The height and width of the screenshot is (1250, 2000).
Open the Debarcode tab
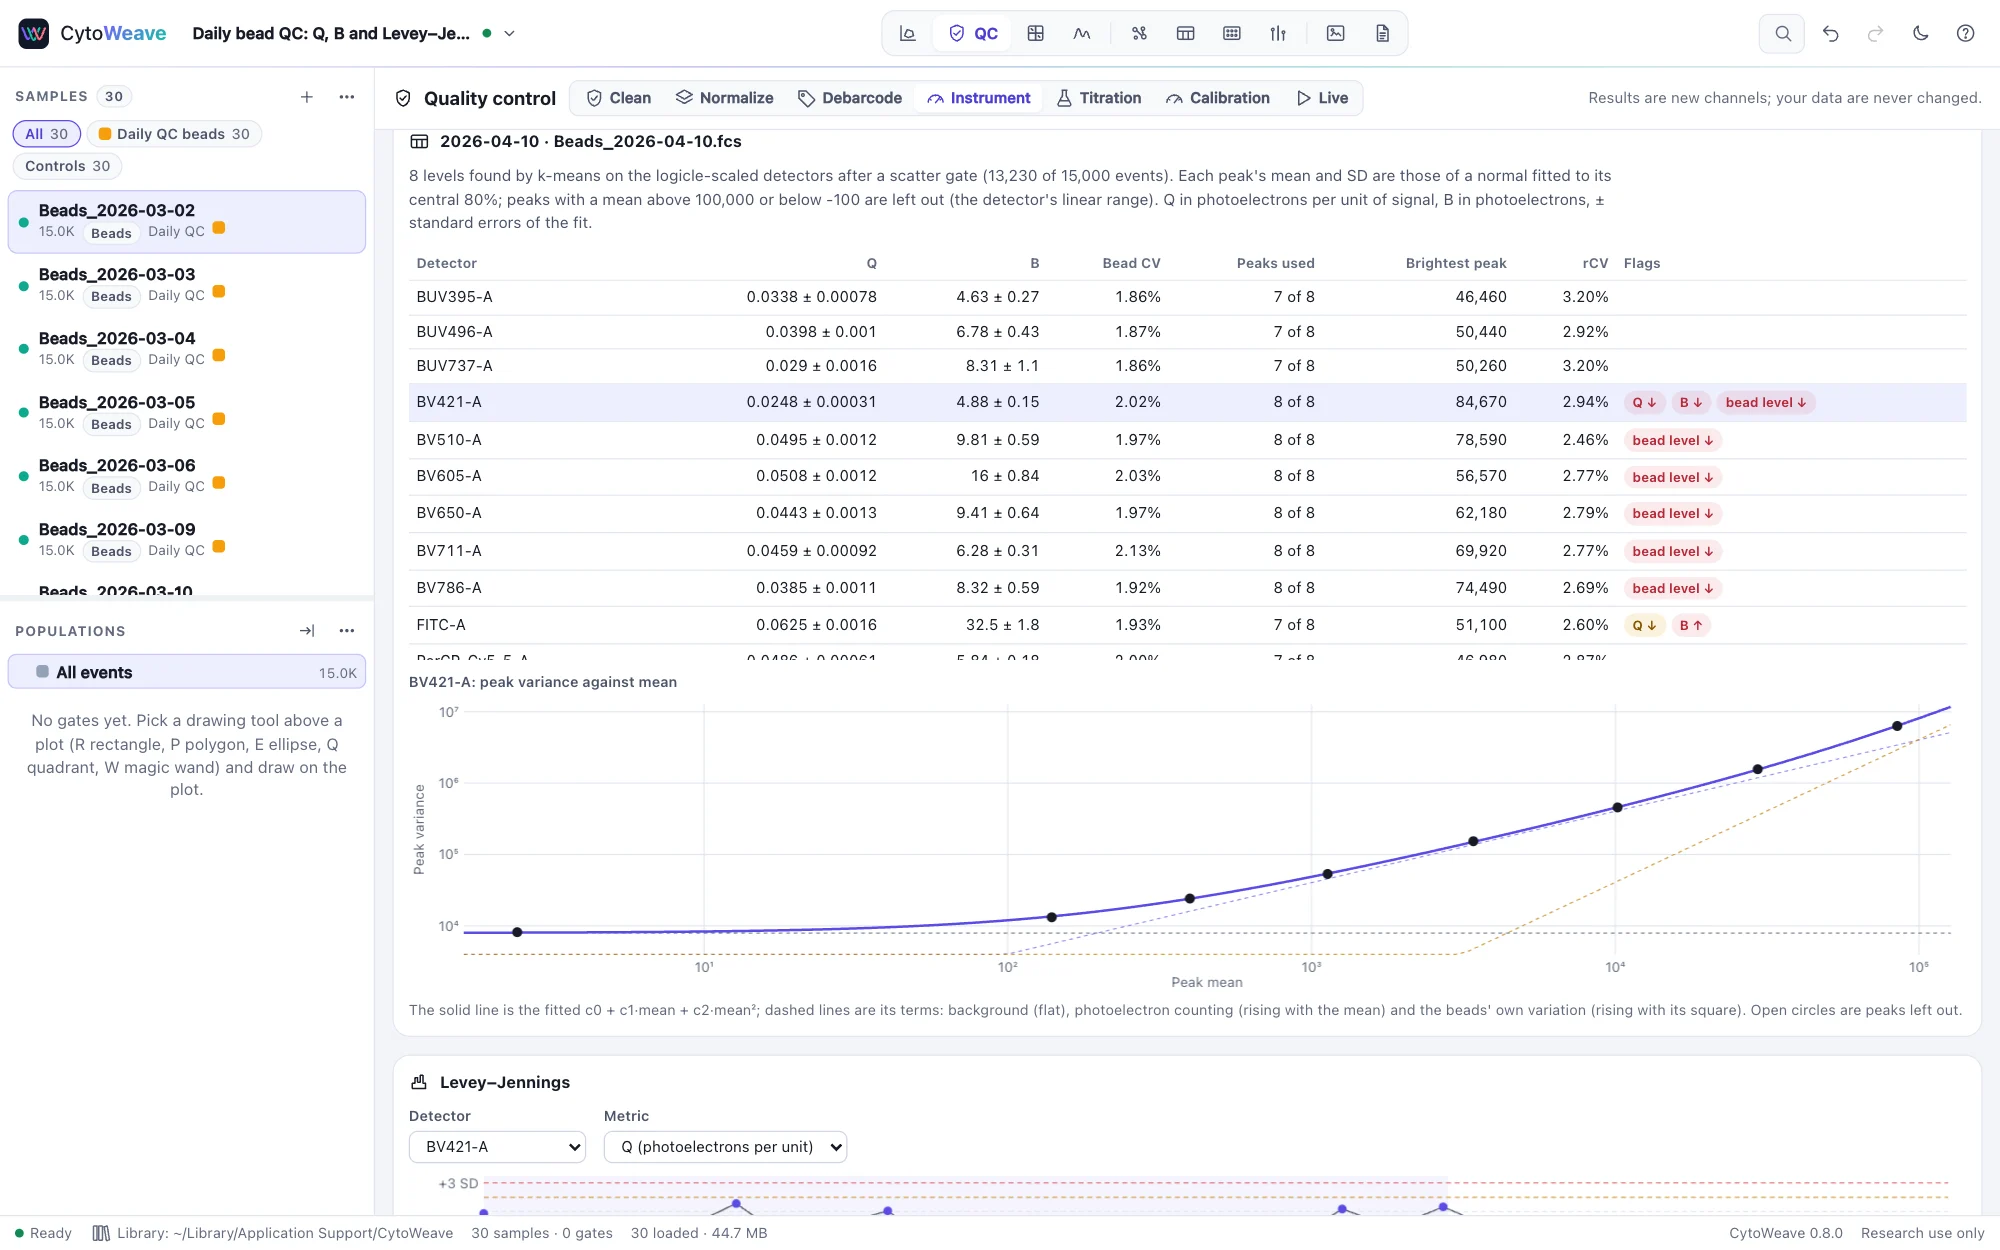849,98
